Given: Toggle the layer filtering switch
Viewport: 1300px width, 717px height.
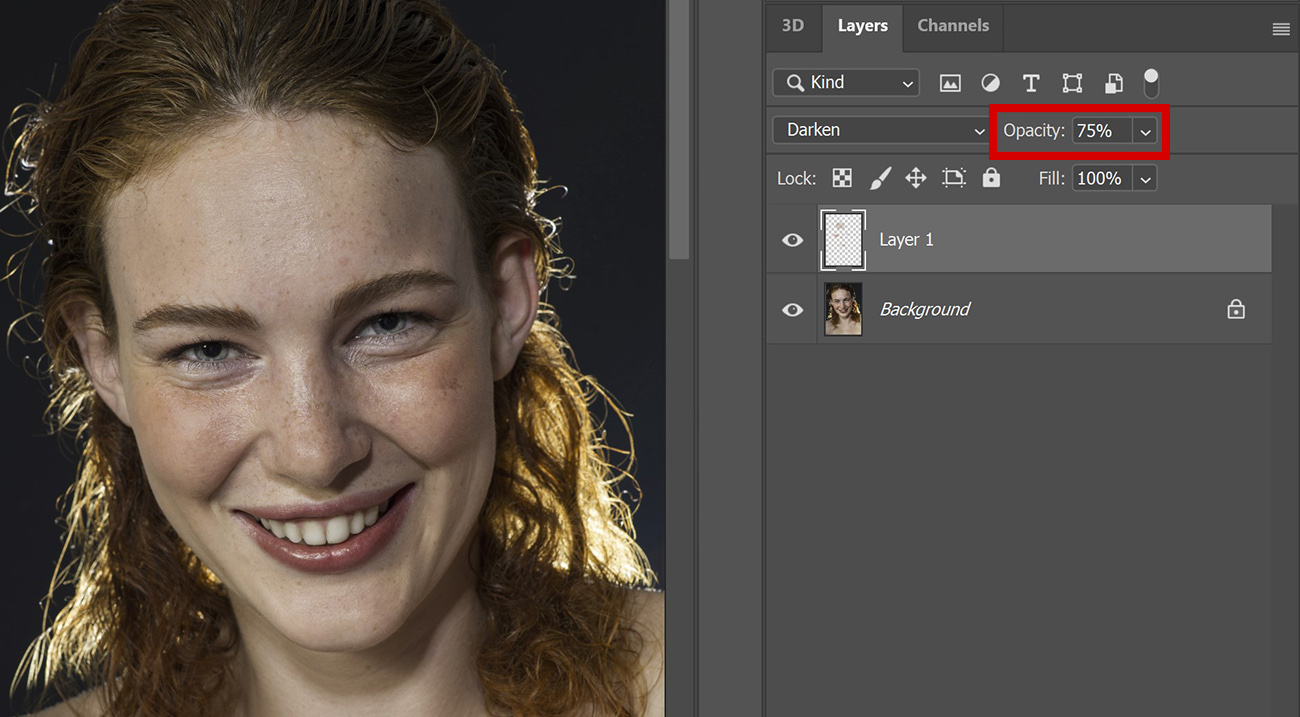Looking at the screenshot, I should [x=1151, y=83].
